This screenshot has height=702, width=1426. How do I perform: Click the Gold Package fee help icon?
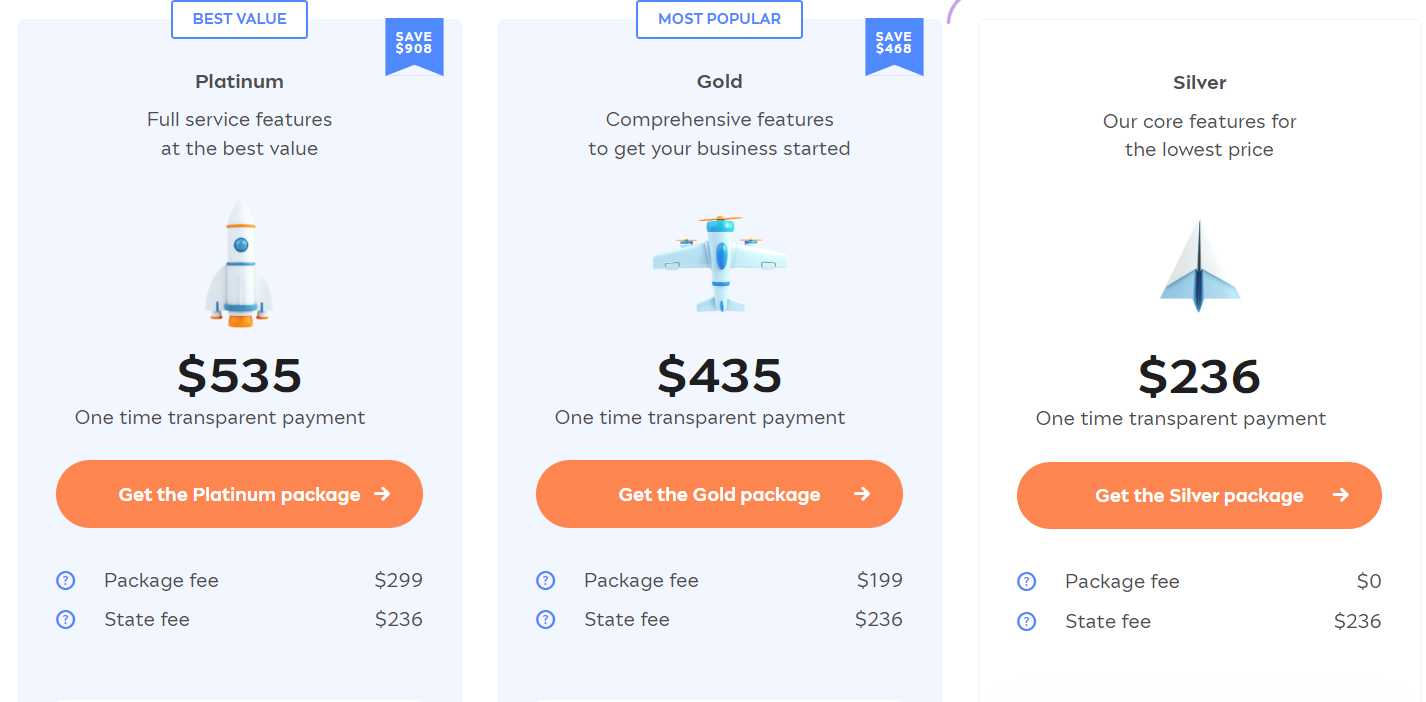point(546,580)
